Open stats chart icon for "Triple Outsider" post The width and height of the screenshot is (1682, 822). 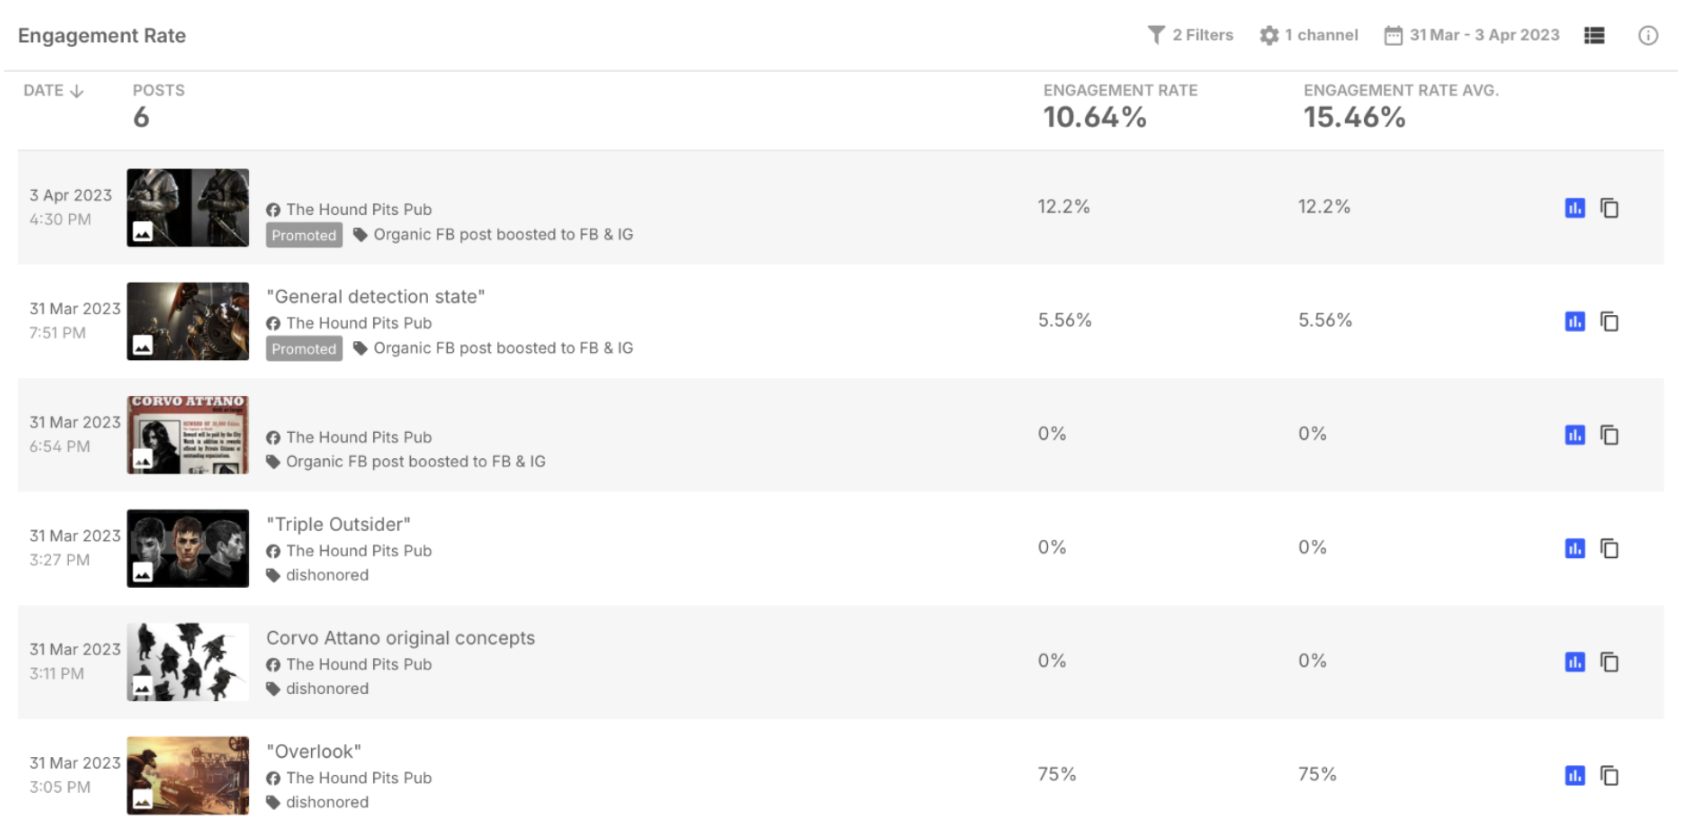(x=1574, y=548)
